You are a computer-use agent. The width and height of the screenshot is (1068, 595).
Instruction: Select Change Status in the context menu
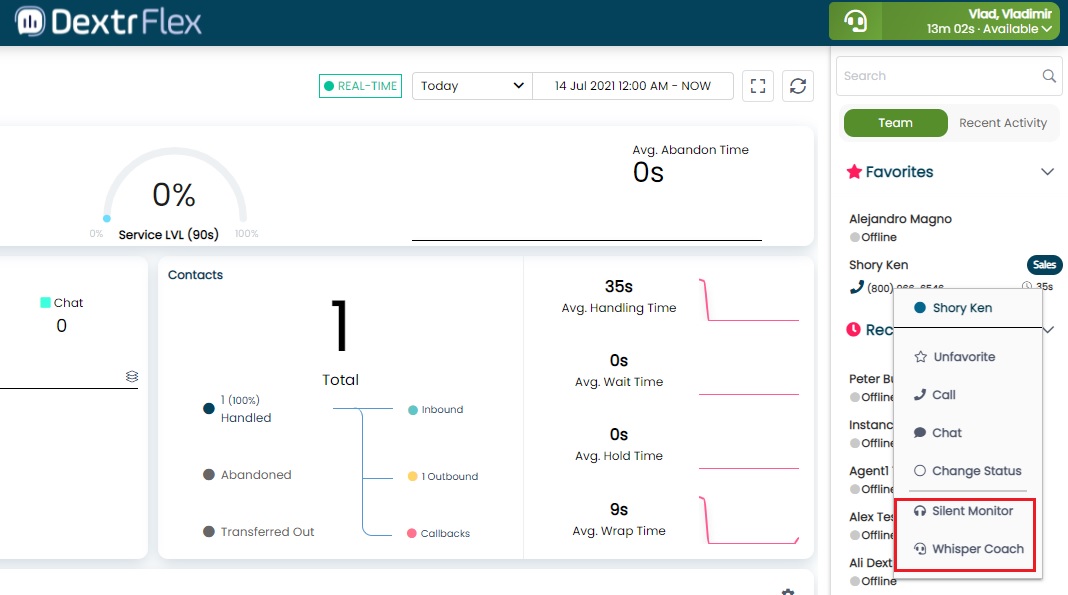pos(968,471)
